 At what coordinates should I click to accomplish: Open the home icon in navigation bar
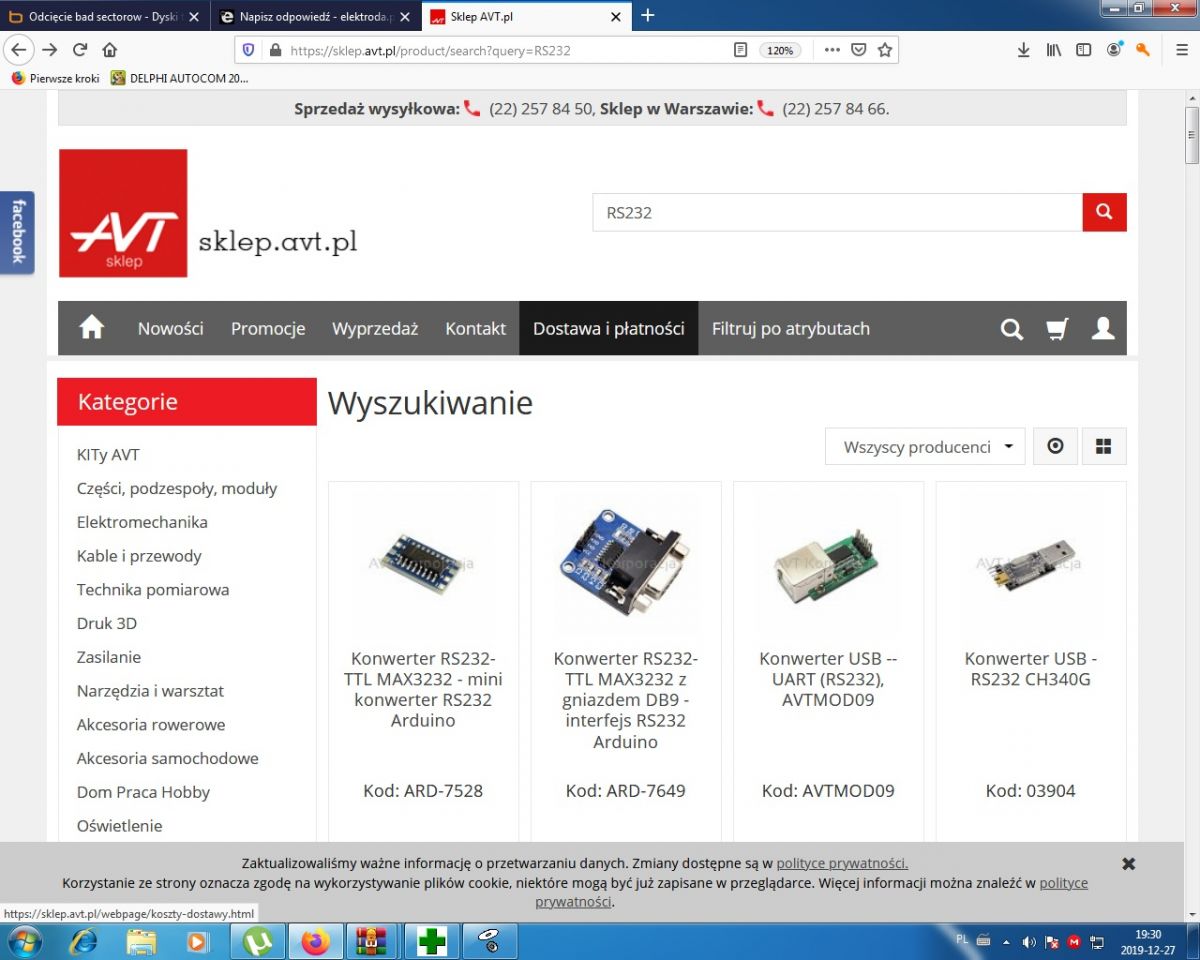[92, 328]
